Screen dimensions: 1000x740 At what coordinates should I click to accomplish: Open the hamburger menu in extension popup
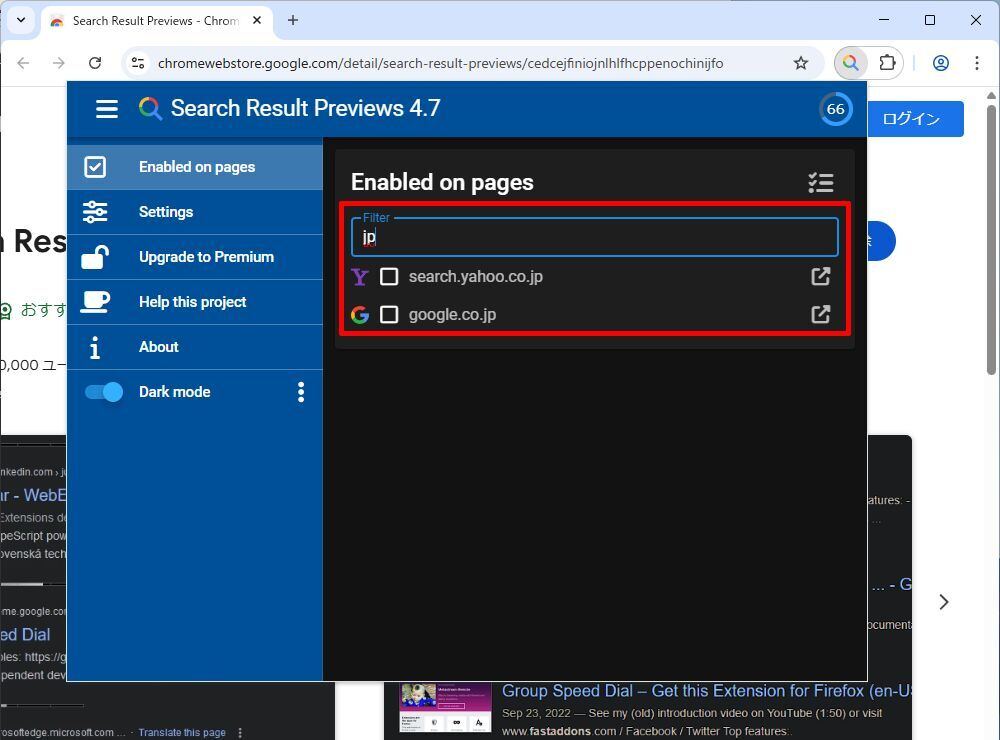click(107, 108)
